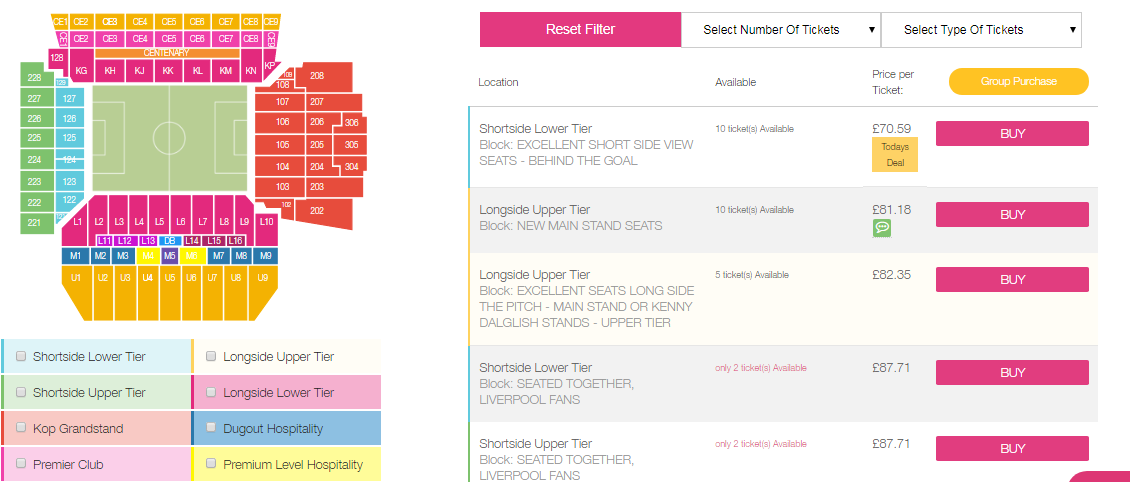Pick yellow block M4 on the map

tap(148, 256)
